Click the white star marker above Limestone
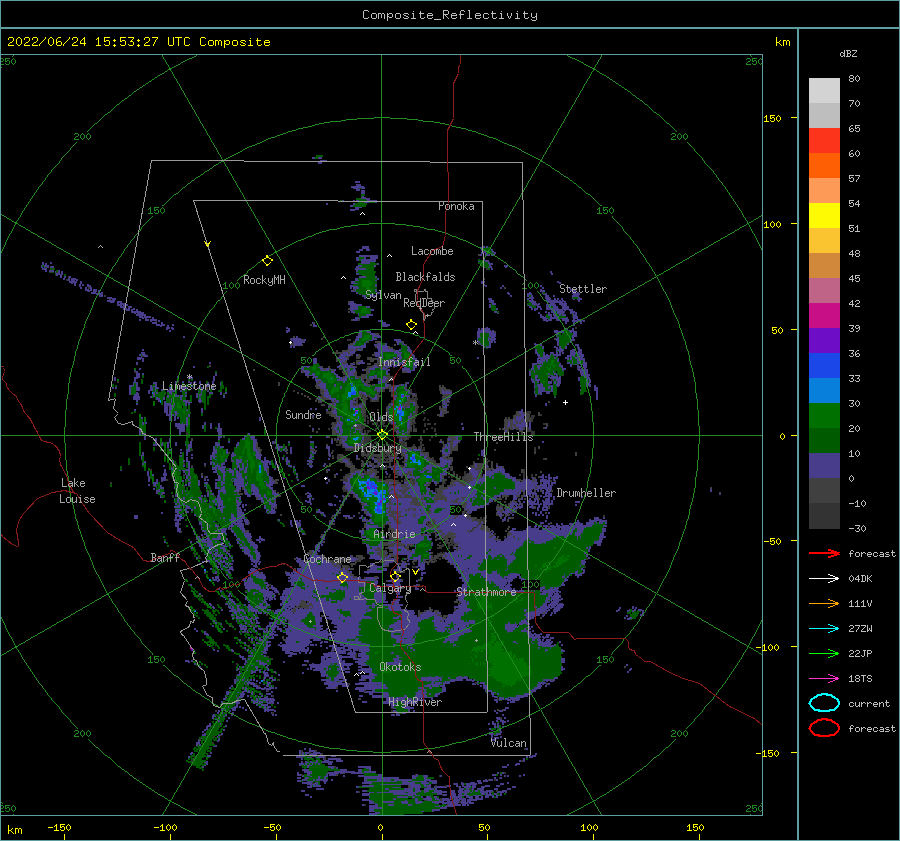Viewport: 900px width, 841px height. pos(189,377)
